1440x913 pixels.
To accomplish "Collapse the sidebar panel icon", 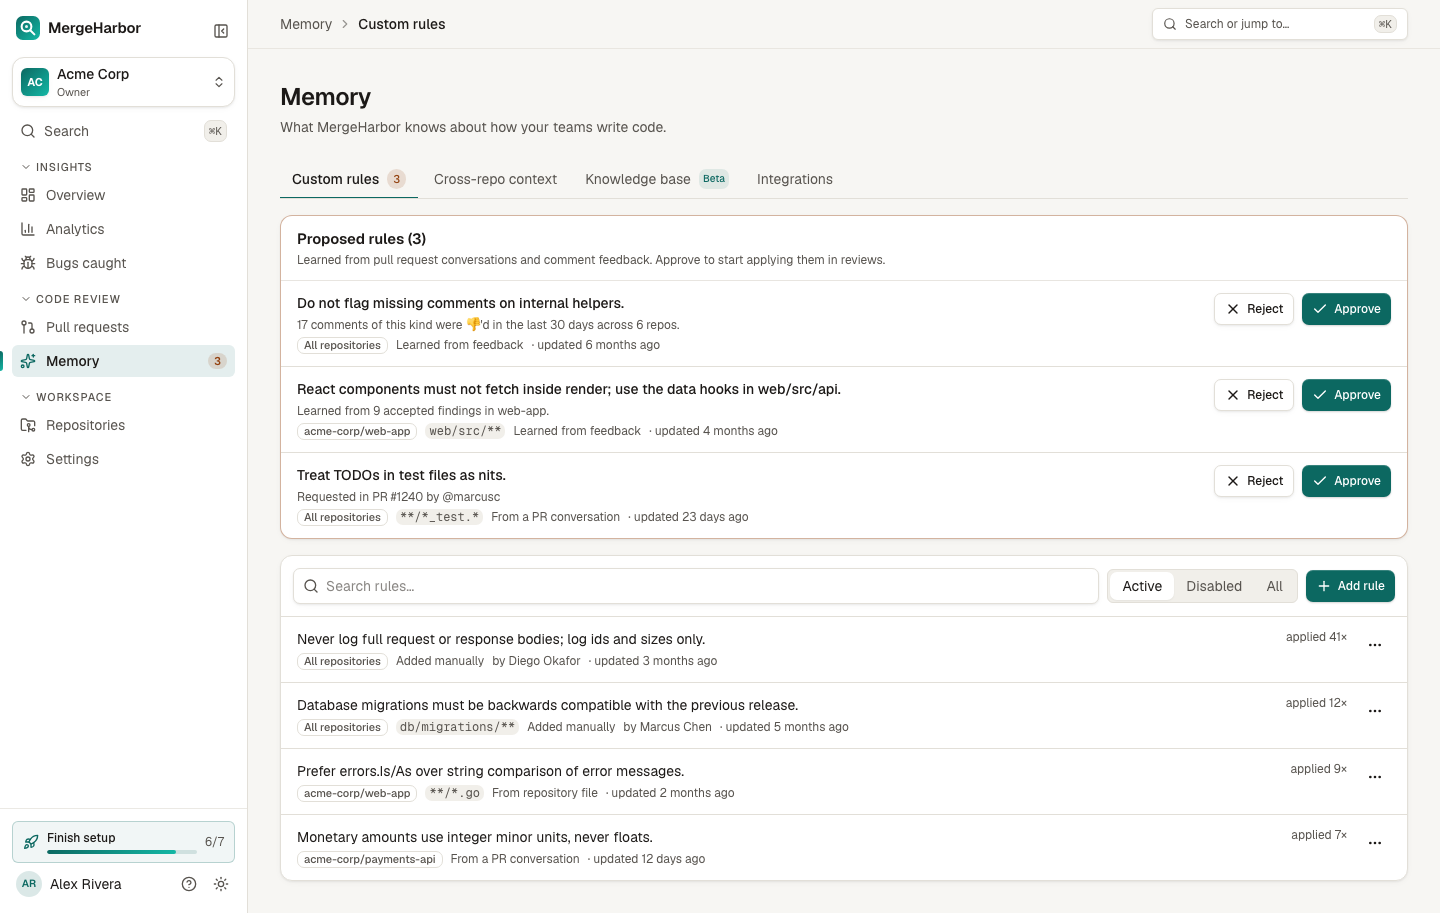I will pos(221,31).
